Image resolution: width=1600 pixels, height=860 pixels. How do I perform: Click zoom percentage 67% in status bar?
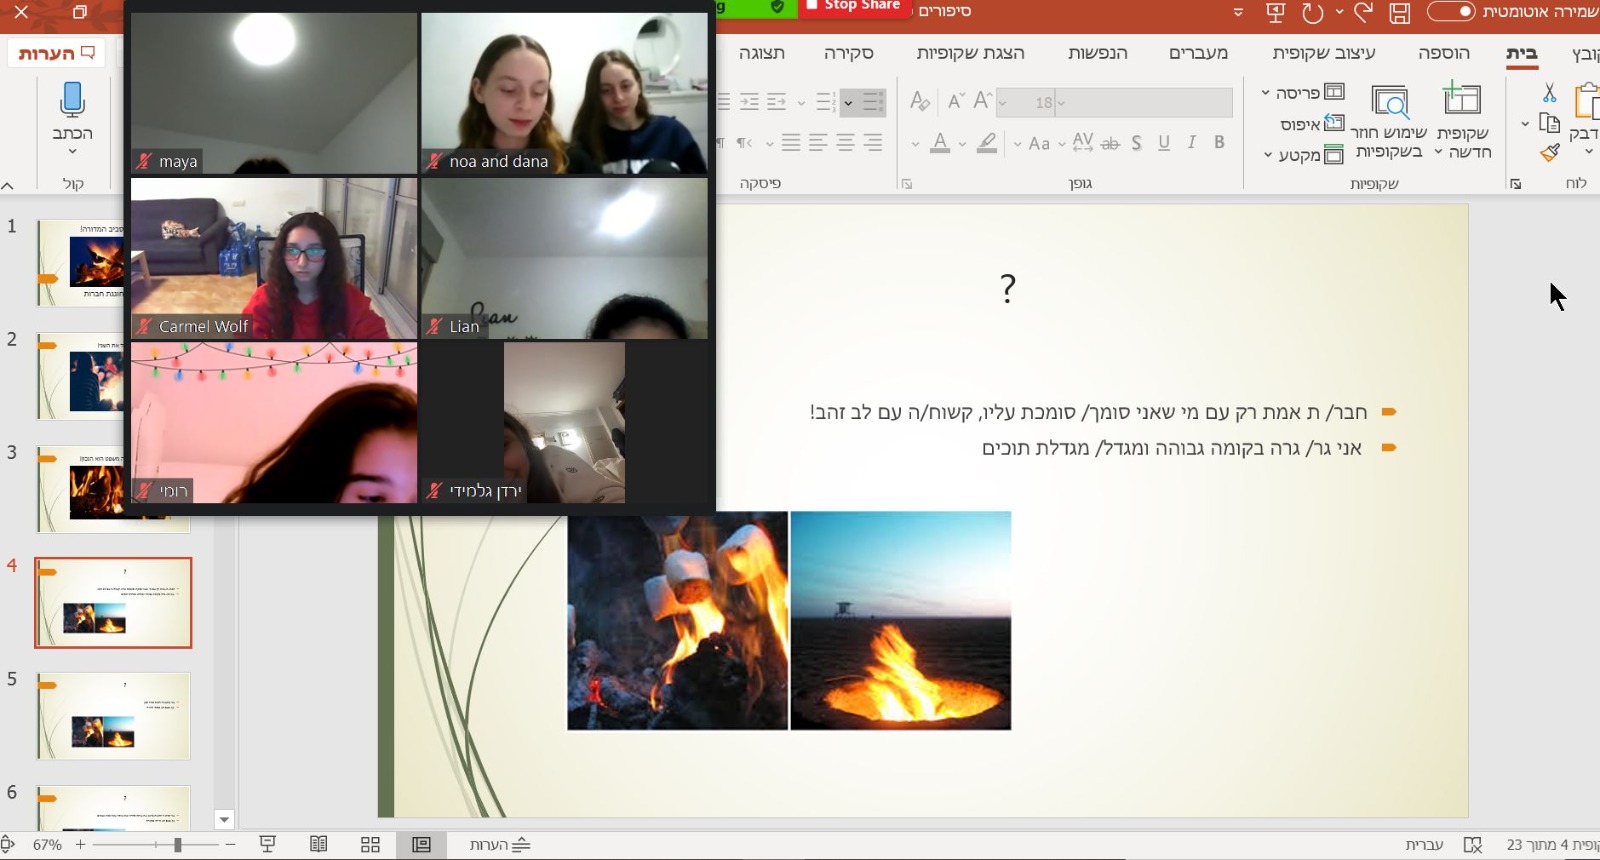pyautogui.click(x=47, y=845)
